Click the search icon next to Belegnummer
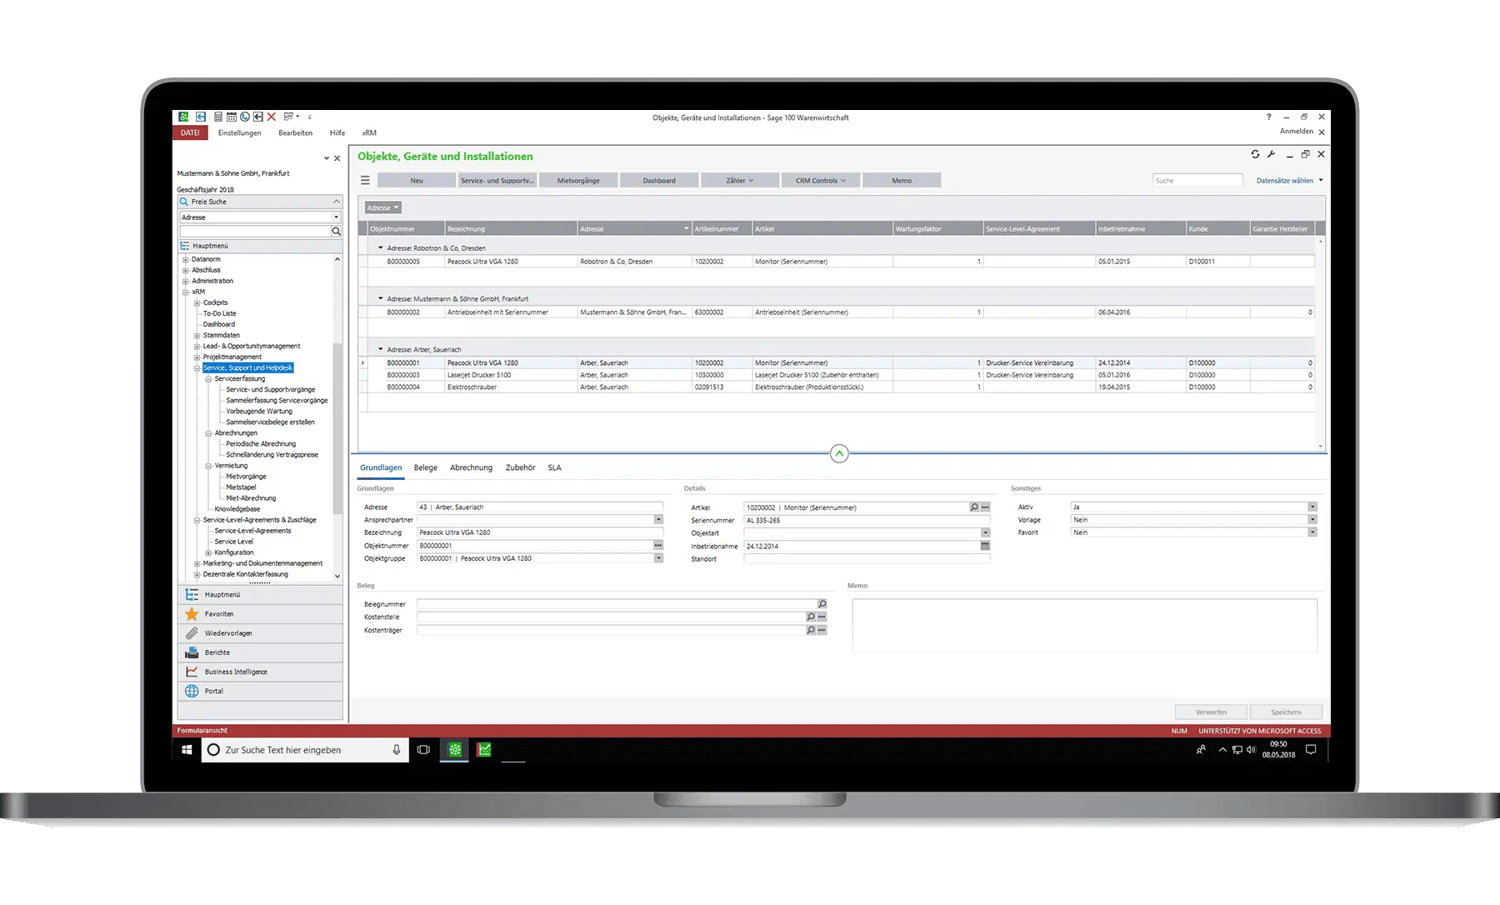 (822, 605)
